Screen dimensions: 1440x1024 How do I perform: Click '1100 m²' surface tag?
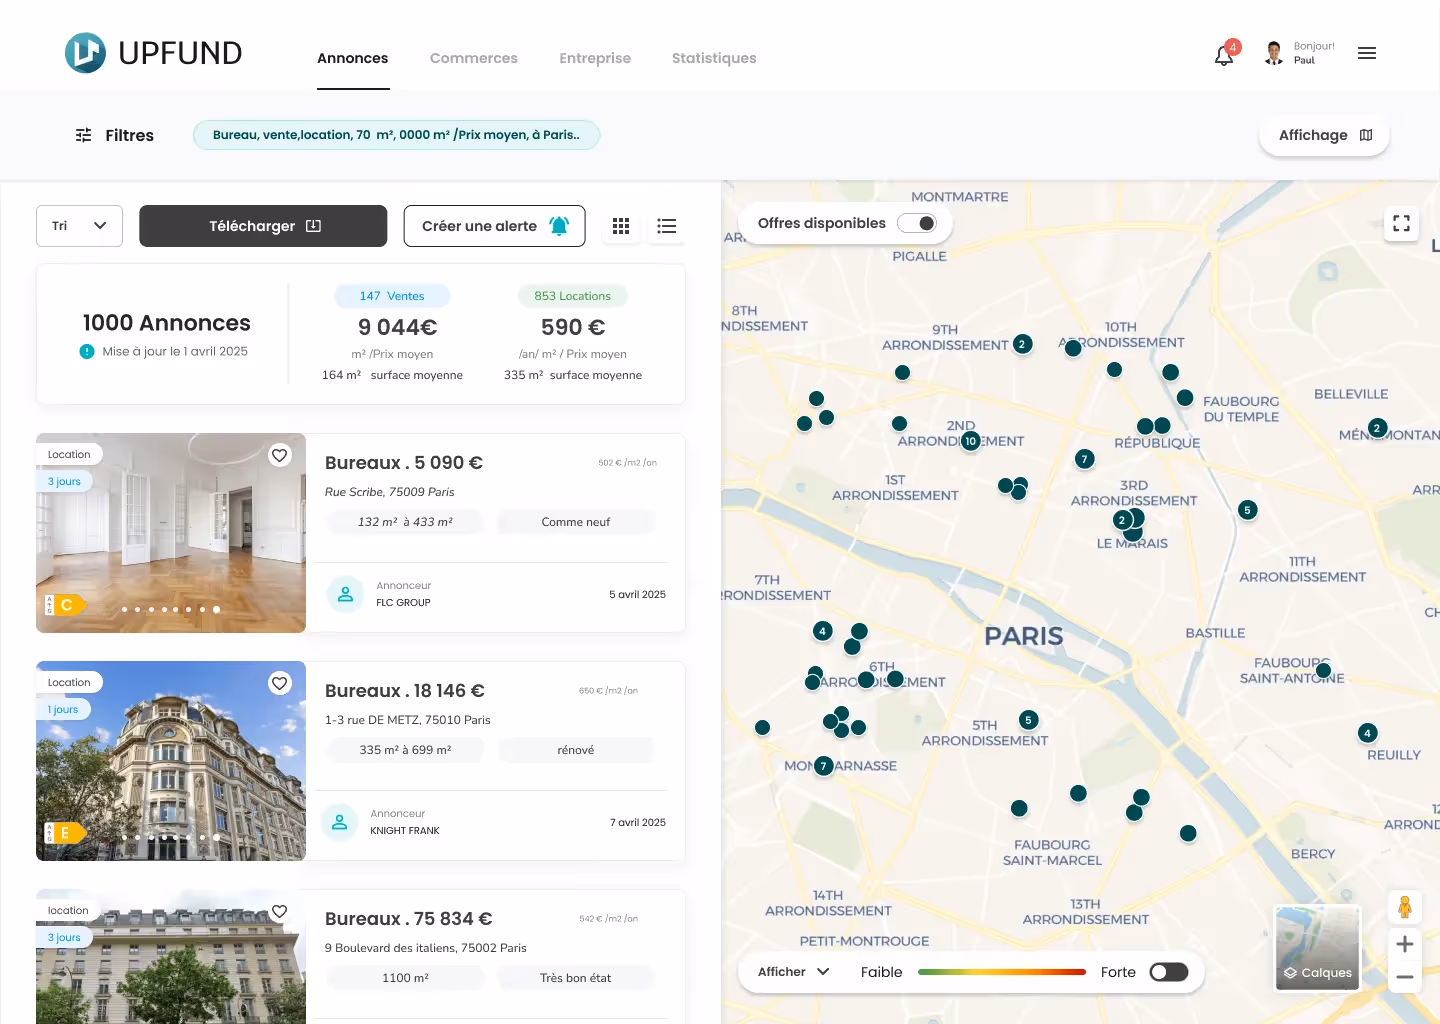coord(405,978)
